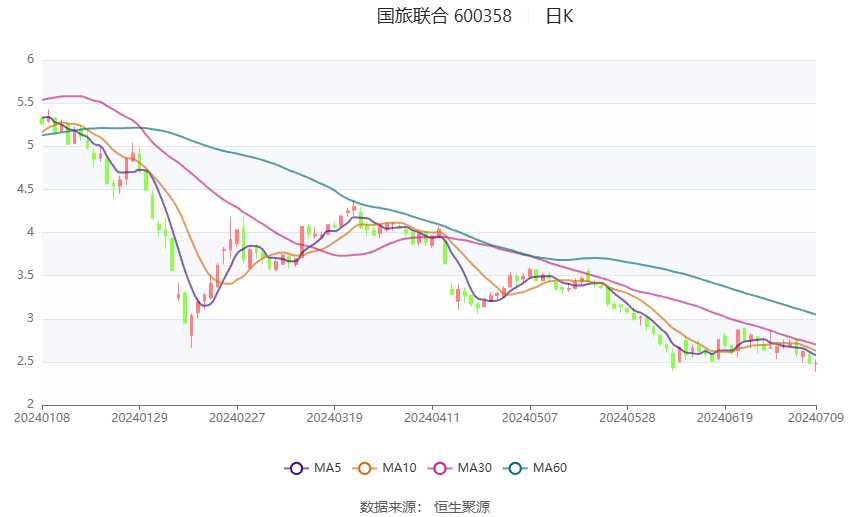850x517 pixels.
Task: Click x-axis date label 20240129
Action: pos(139,418)
